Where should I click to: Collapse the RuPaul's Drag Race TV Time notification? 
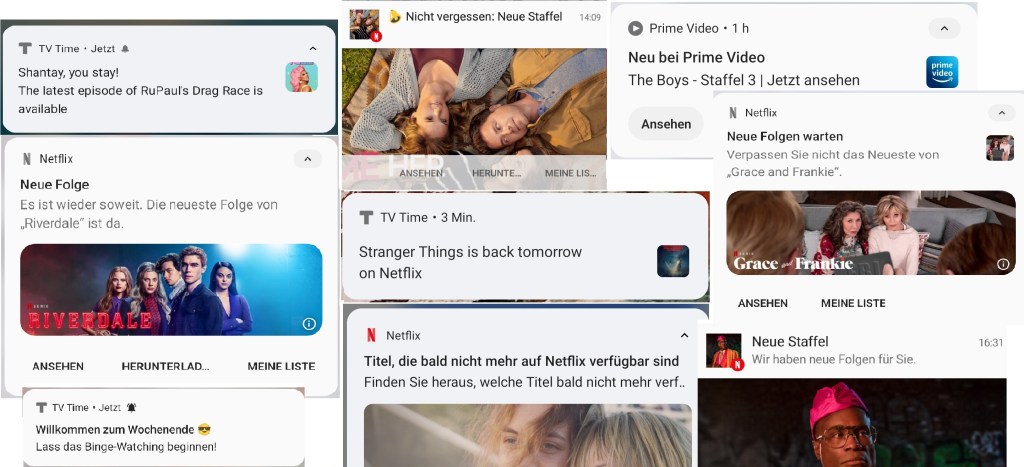(312, 48)
